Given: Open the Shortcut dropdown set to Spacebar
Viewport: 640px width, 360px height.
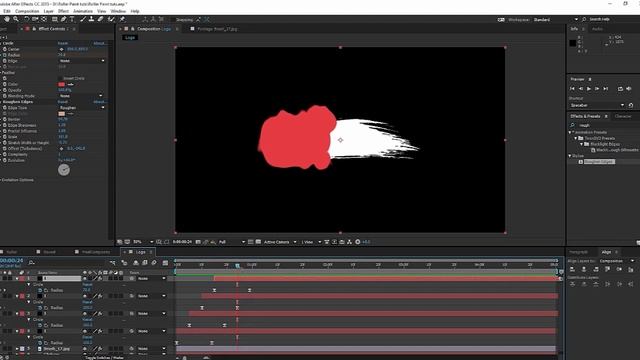Looking at the screenshot, I should (x=597, y=105).
